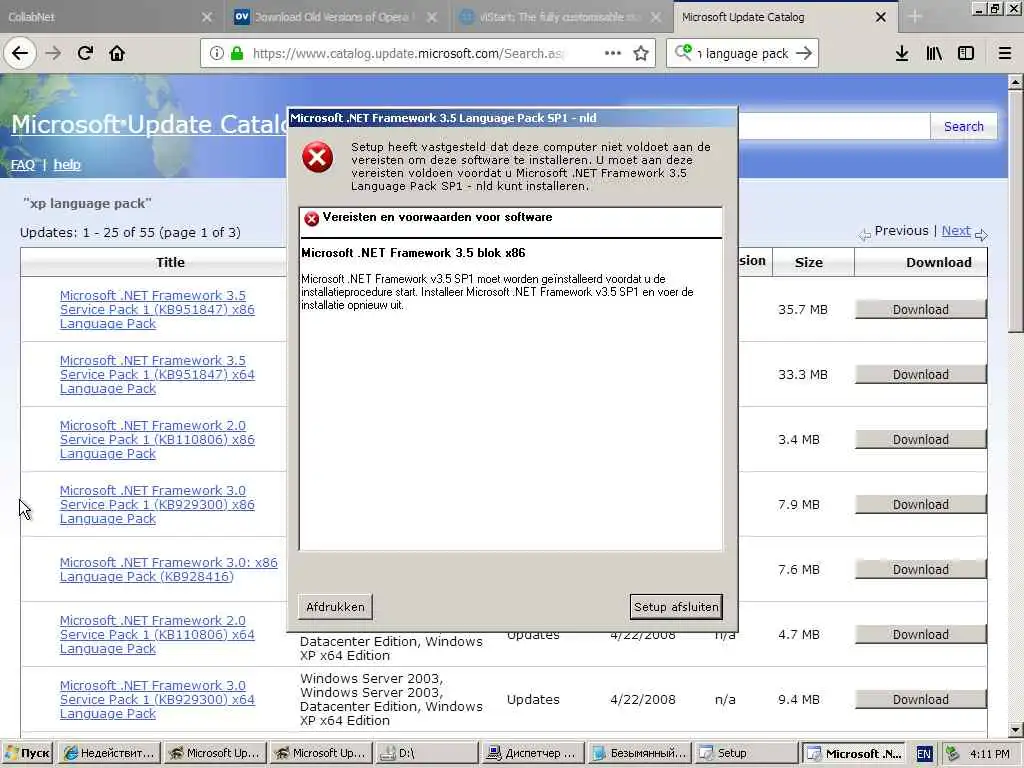Go to Next results page

pyautogui.click(x=956, y=231)
